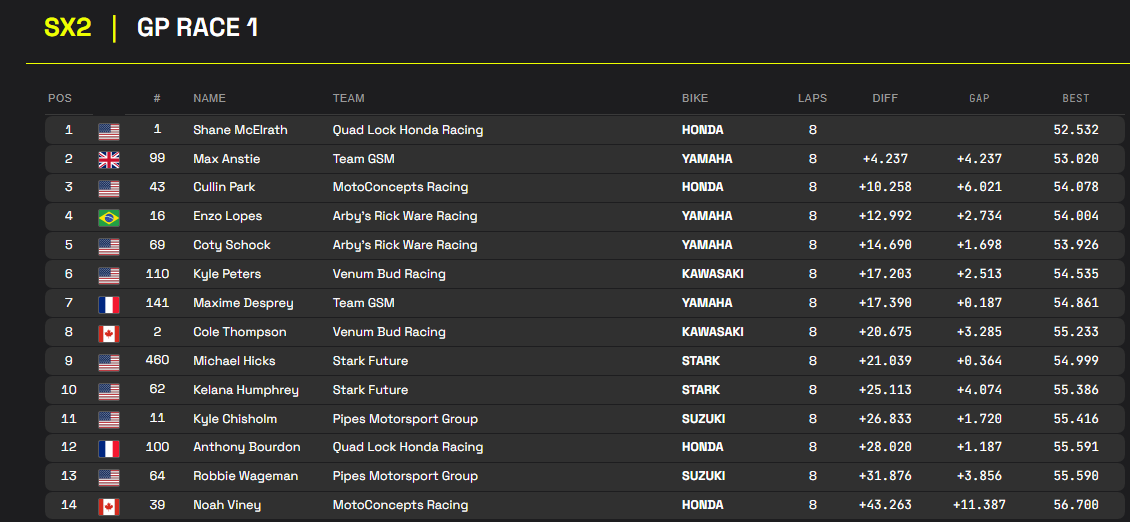Click the GAP column header

point(978,98)
